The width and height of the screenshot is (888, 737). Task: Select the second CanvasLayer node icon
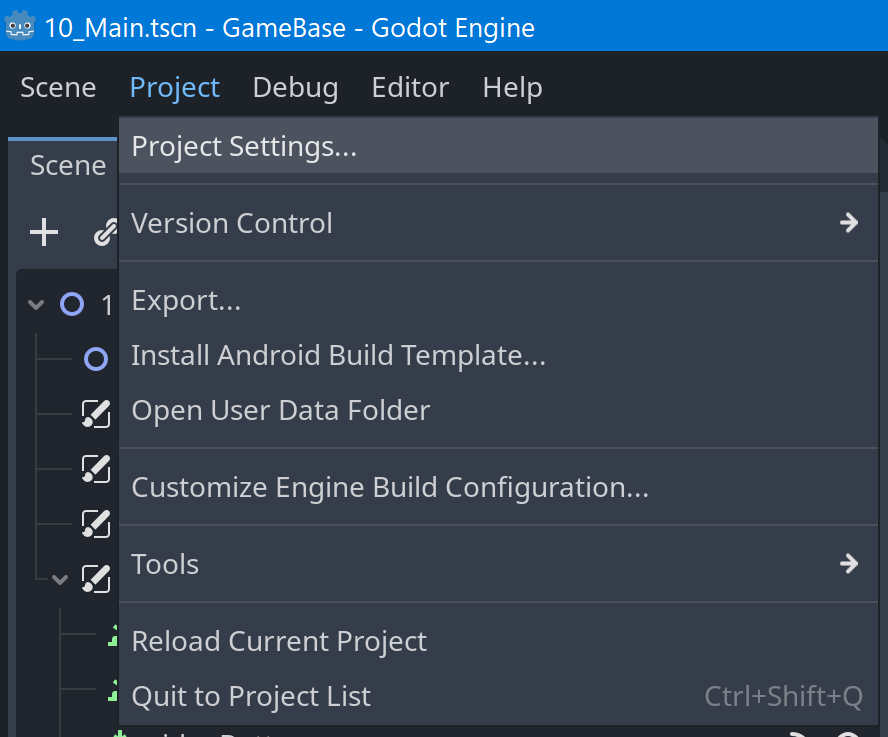pyautogui.click(x=95, y=467)
